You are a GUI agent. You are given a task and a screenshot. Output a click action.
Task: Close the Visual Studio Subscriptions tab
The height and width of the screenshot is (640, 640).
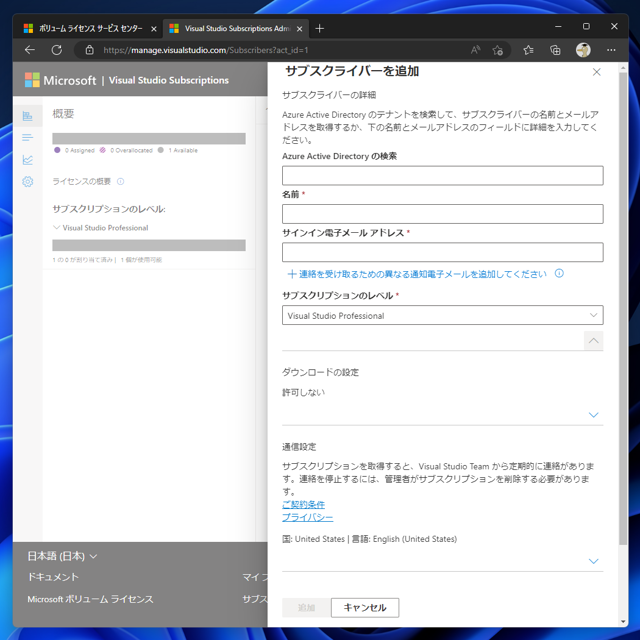click(x=299, y=29)
